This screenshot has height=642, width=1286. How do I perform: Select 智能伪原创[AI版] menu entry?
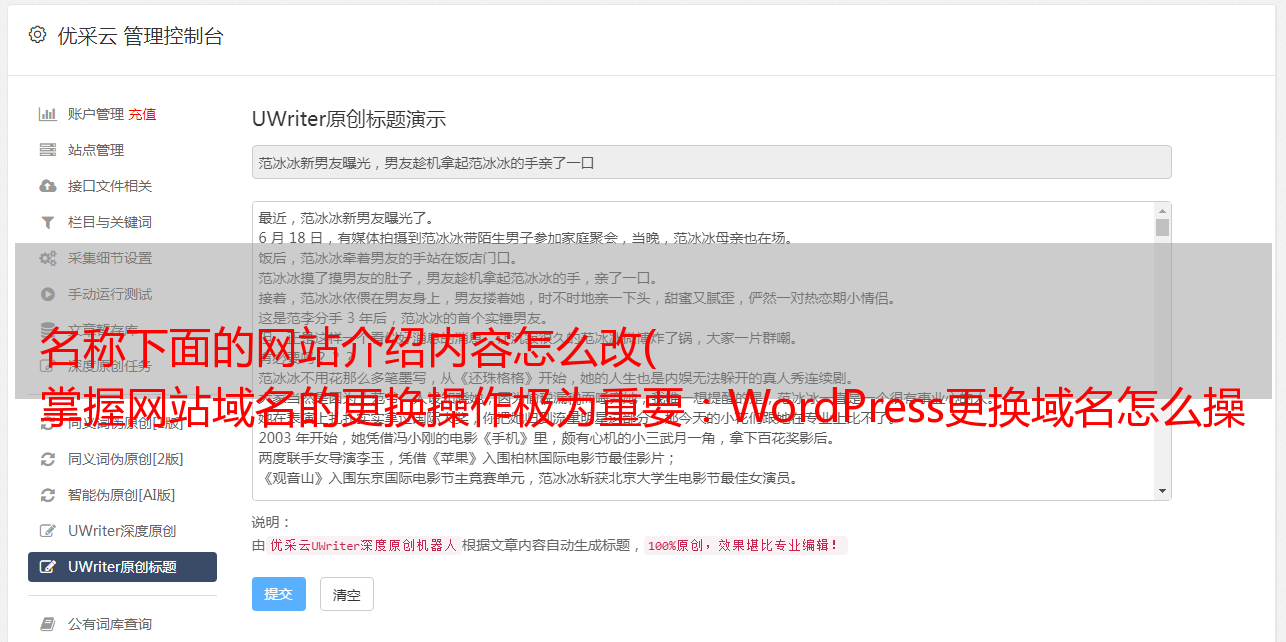click(122, 495)
